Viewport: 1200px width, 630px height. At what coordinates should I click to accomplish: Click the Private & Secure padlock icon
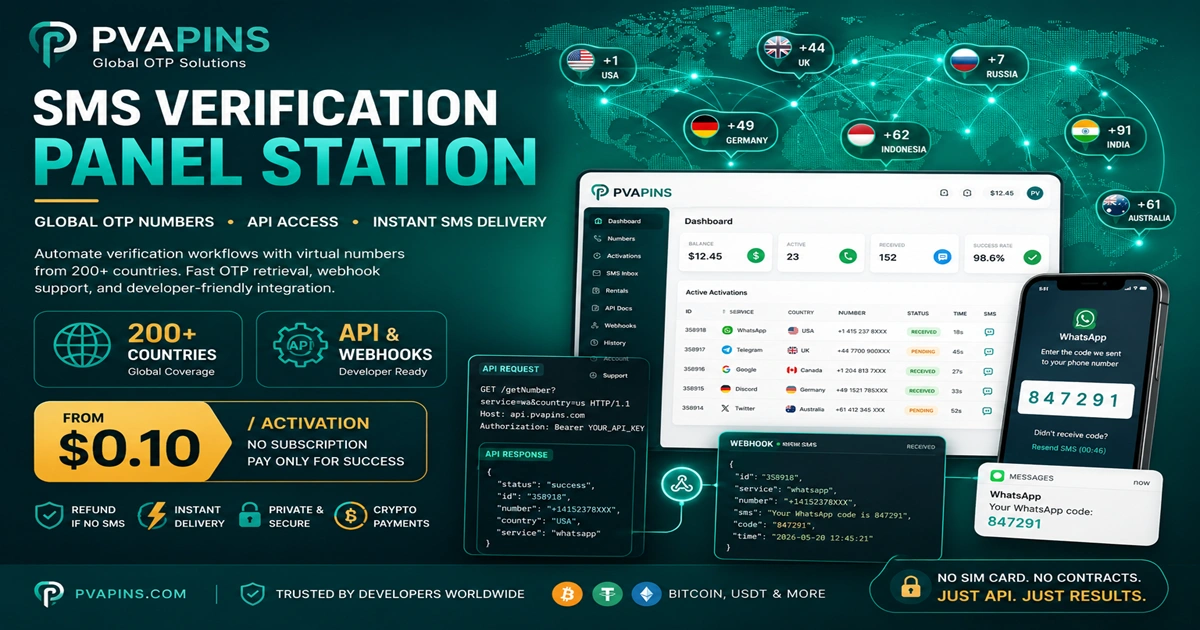[249, 516]
